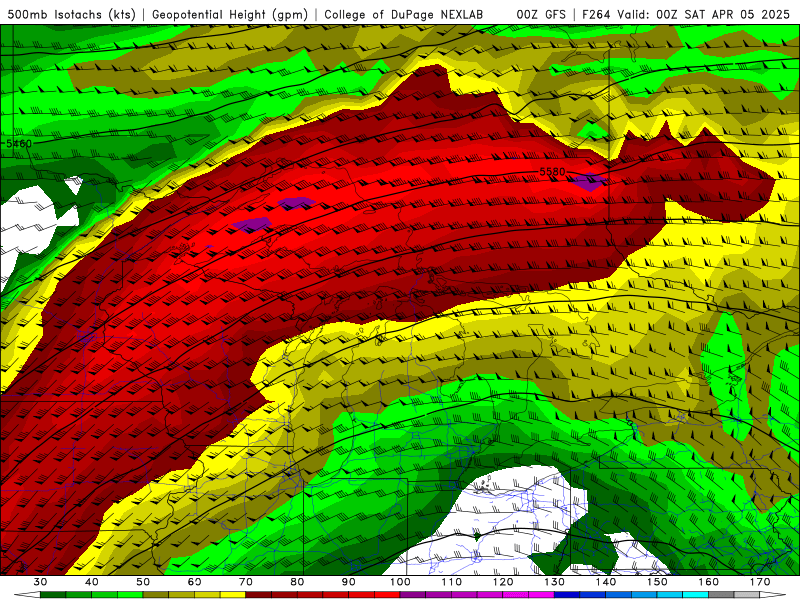Click the 'F264' forecast hour label
This screenshot has height=600, width=800.
tap(596, 15)
